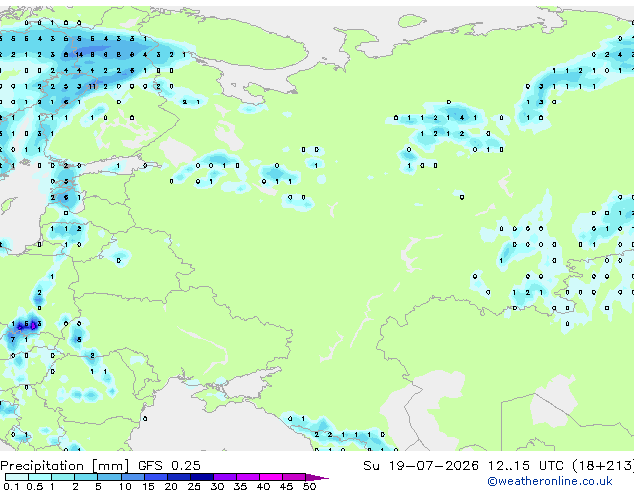Click the '12..15 UTC' time text
The image size is (634, 490).
click(525, 466)
